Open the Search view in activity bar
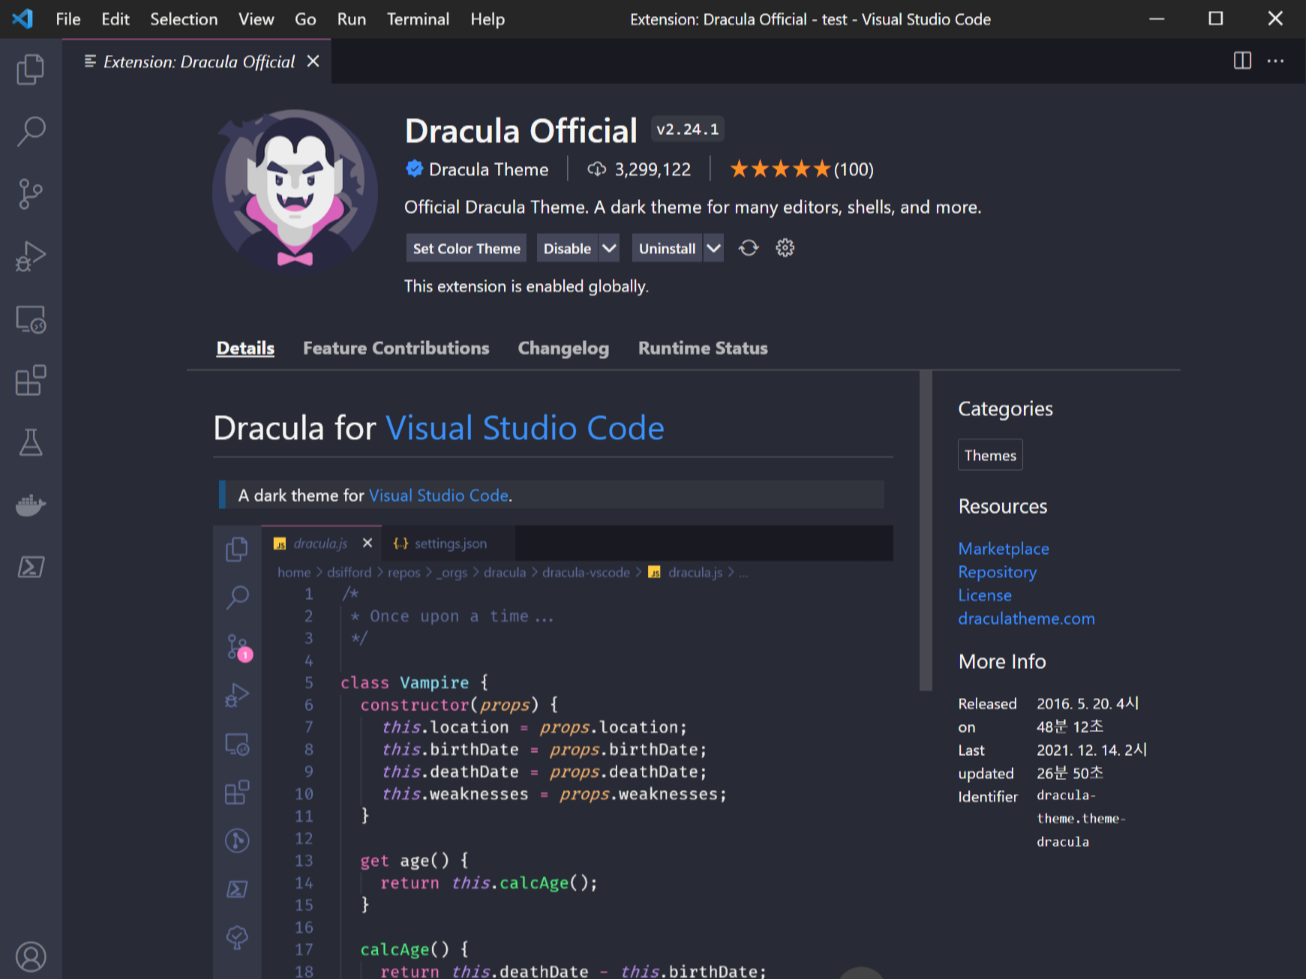The height and width of the screenshot is (979, 1306). pos(31,131)
